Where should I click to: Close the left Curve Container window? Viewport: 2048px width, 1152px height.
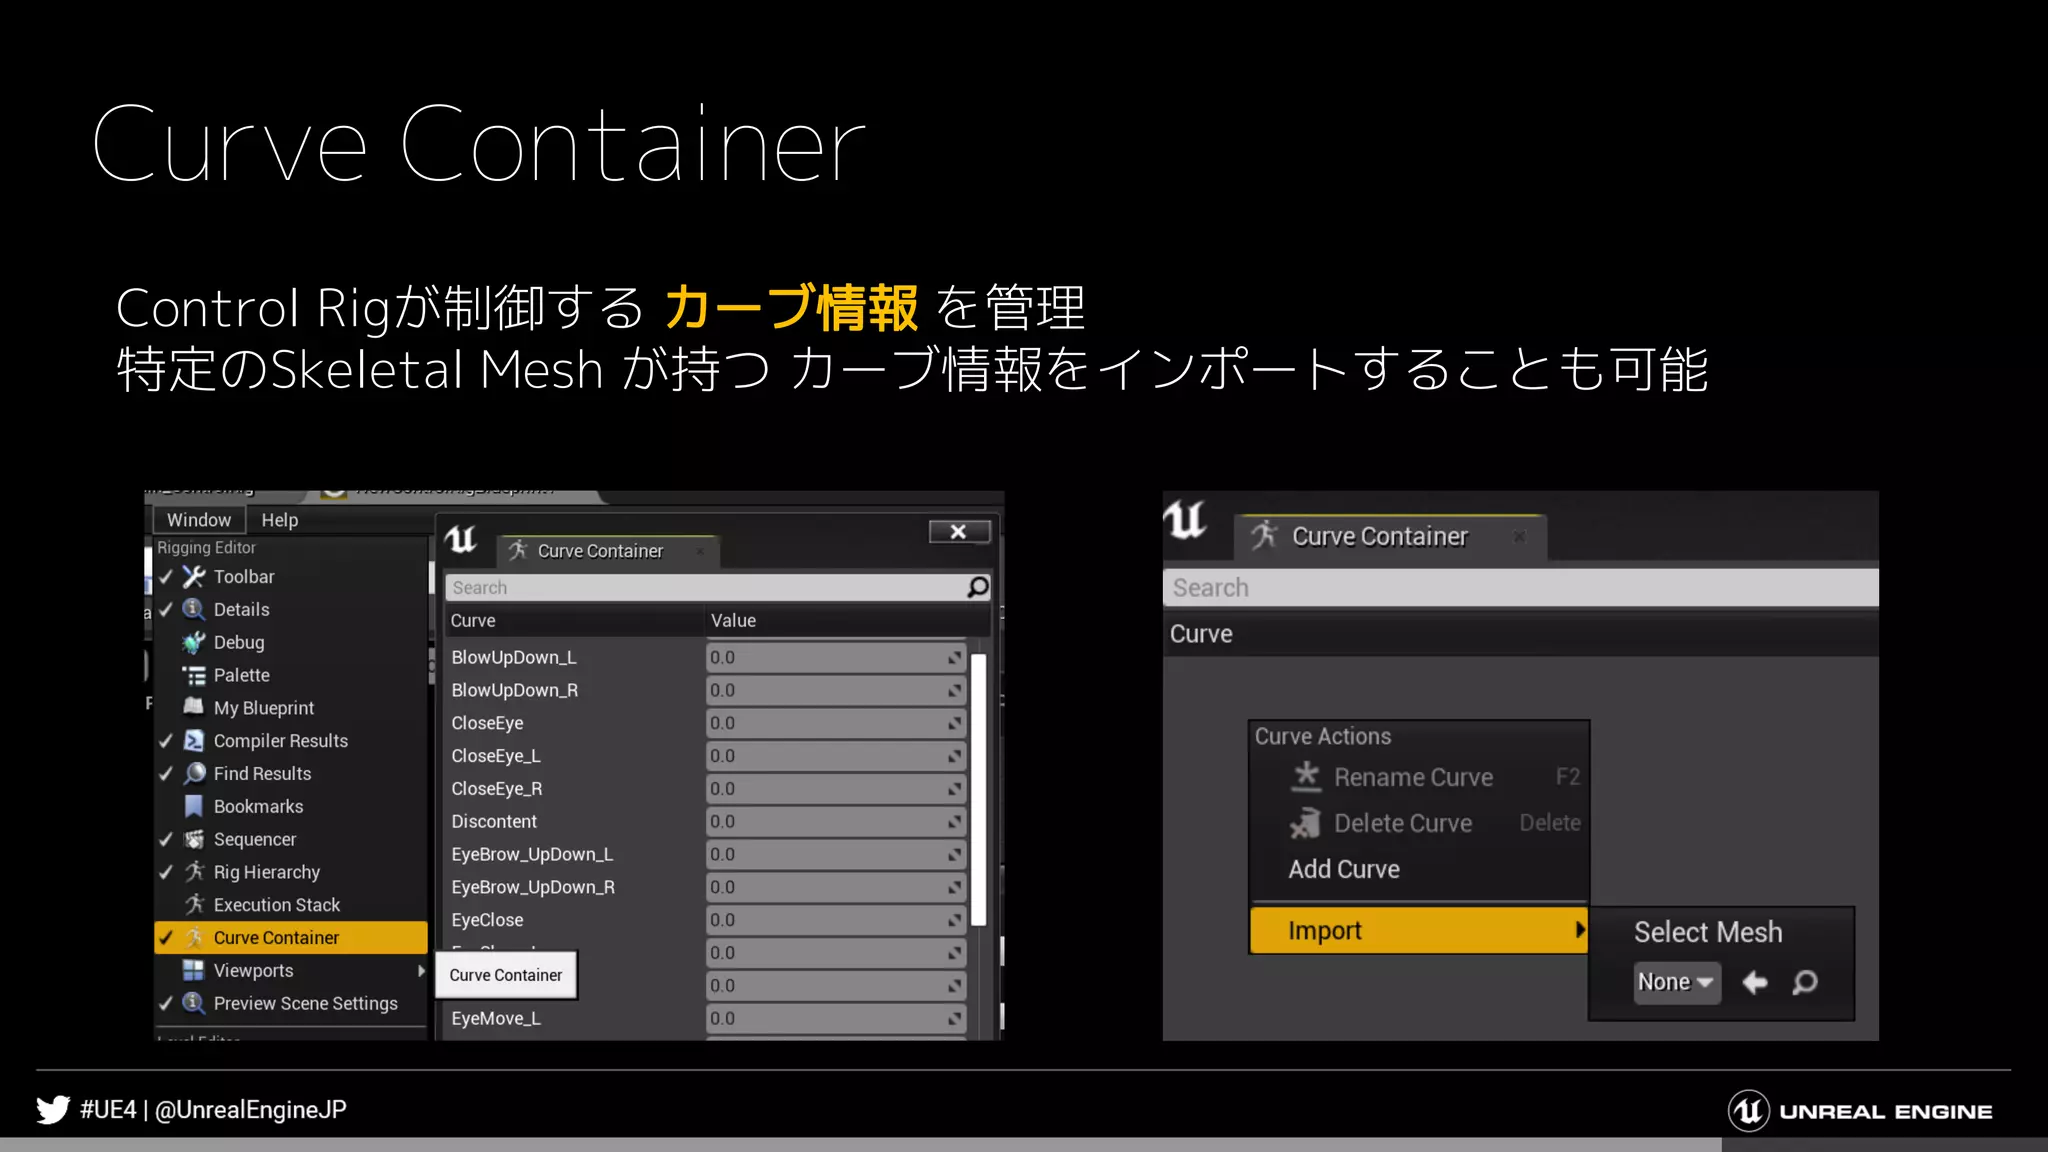(959, 531)
